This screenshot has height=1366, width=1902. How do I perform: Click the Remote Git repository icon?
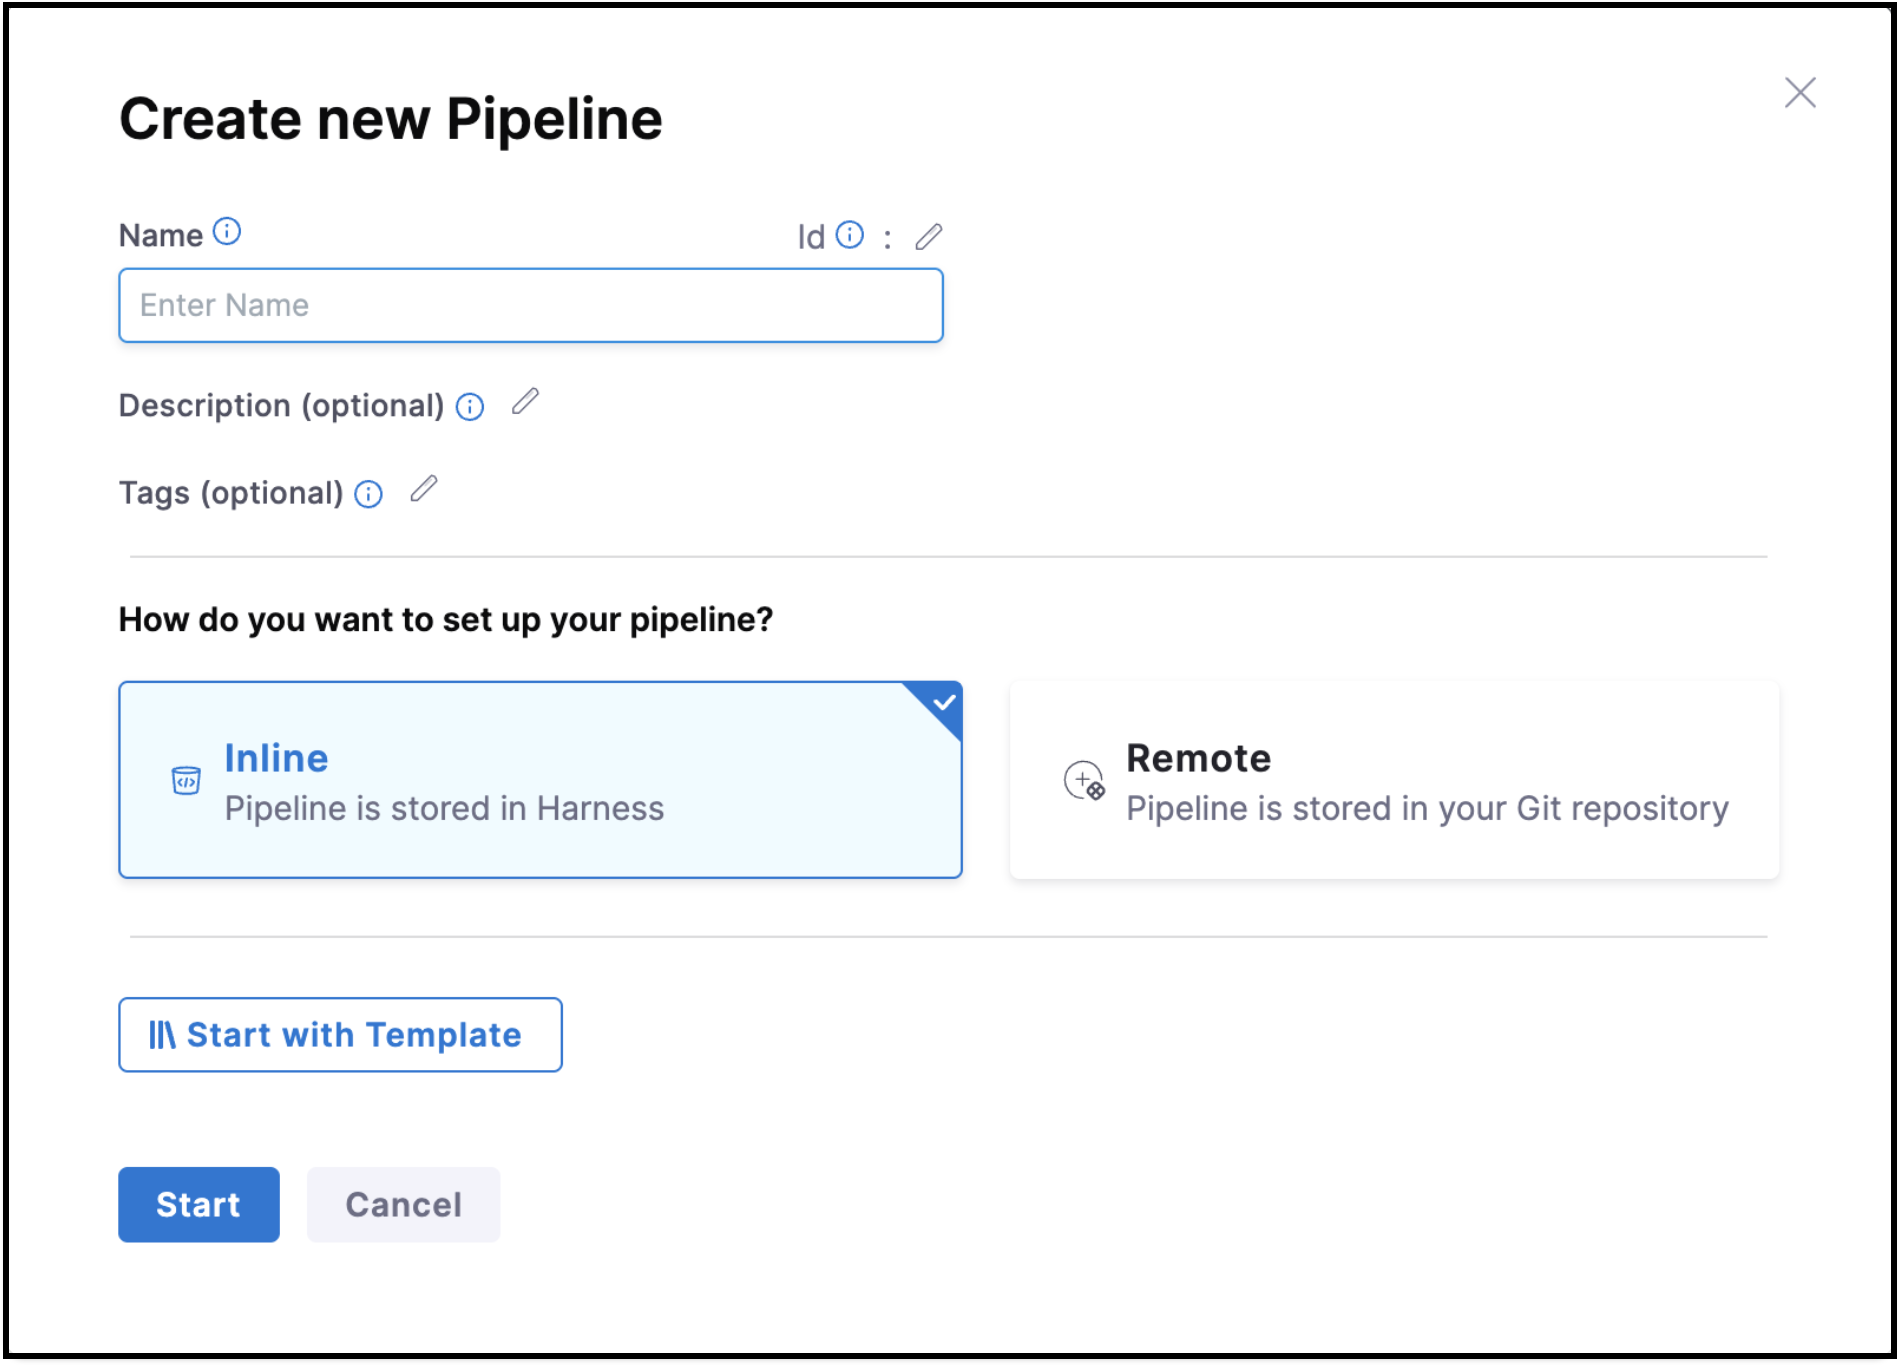(x=1084, y=780)
